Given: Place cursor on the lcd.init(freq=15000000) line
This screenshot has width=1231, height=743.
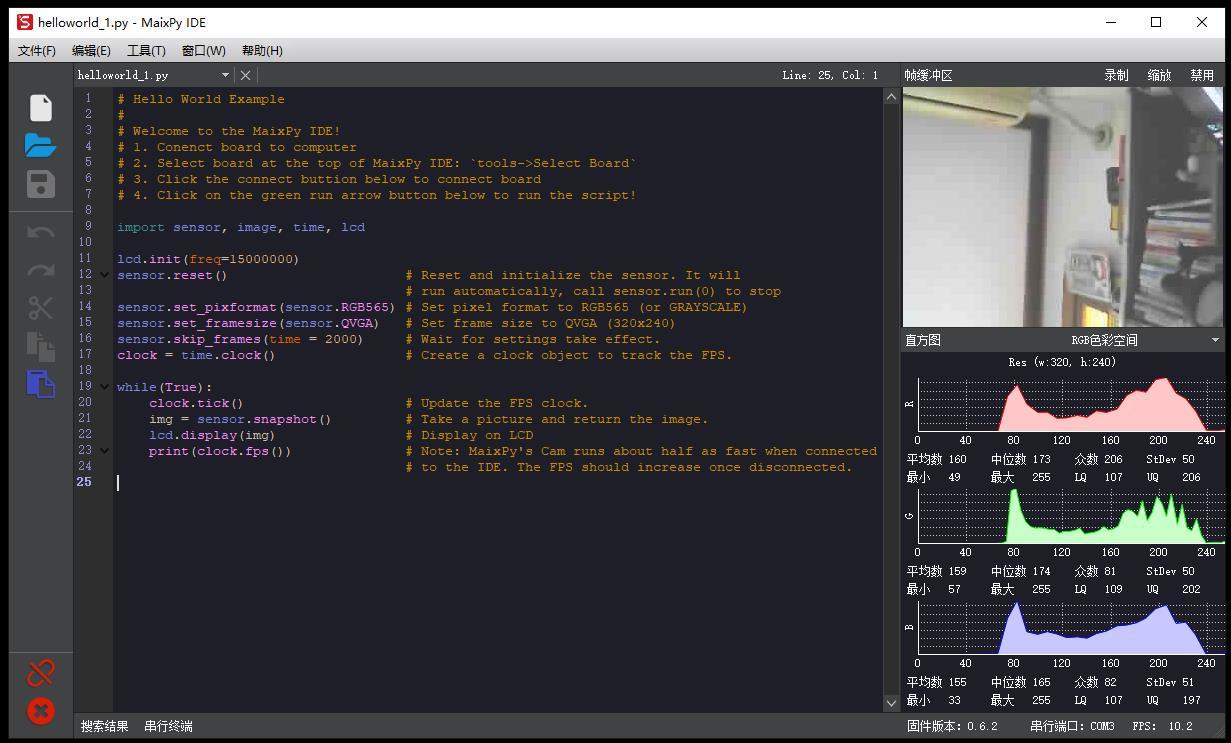Looking at the screenshot, I should 208,259.
